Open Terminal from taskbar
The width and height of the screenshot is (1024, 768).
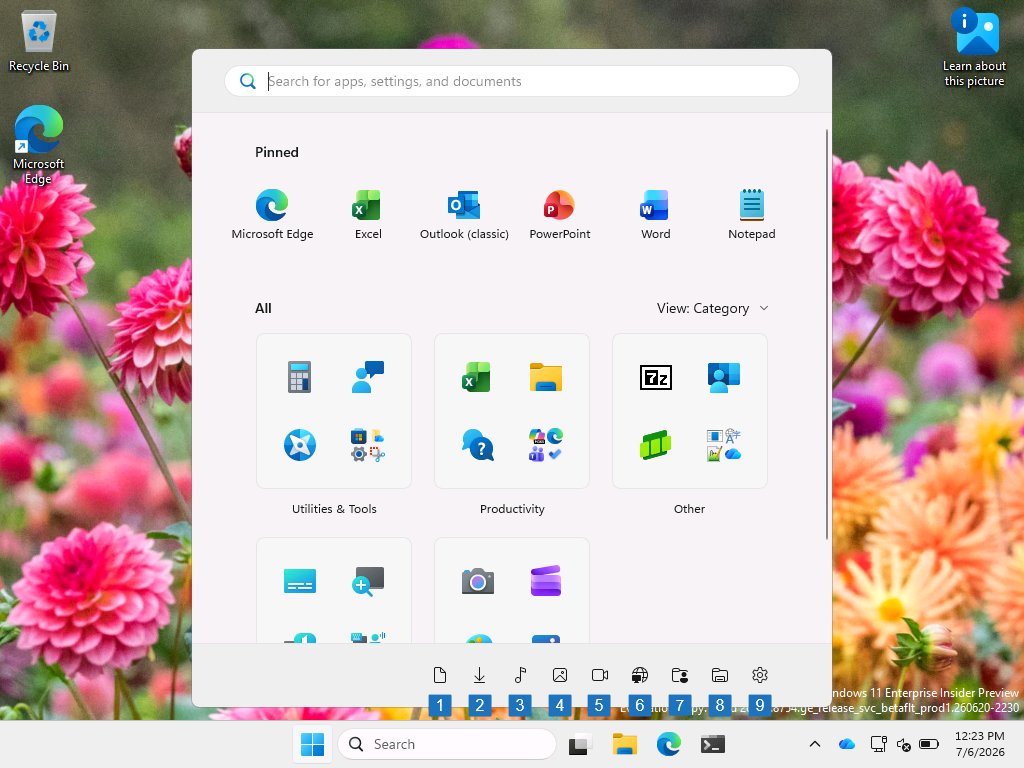pos(712,744)
